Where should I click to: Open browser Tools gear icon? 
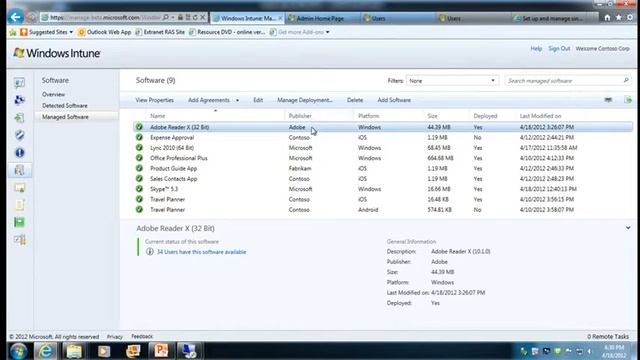(630, 18)
